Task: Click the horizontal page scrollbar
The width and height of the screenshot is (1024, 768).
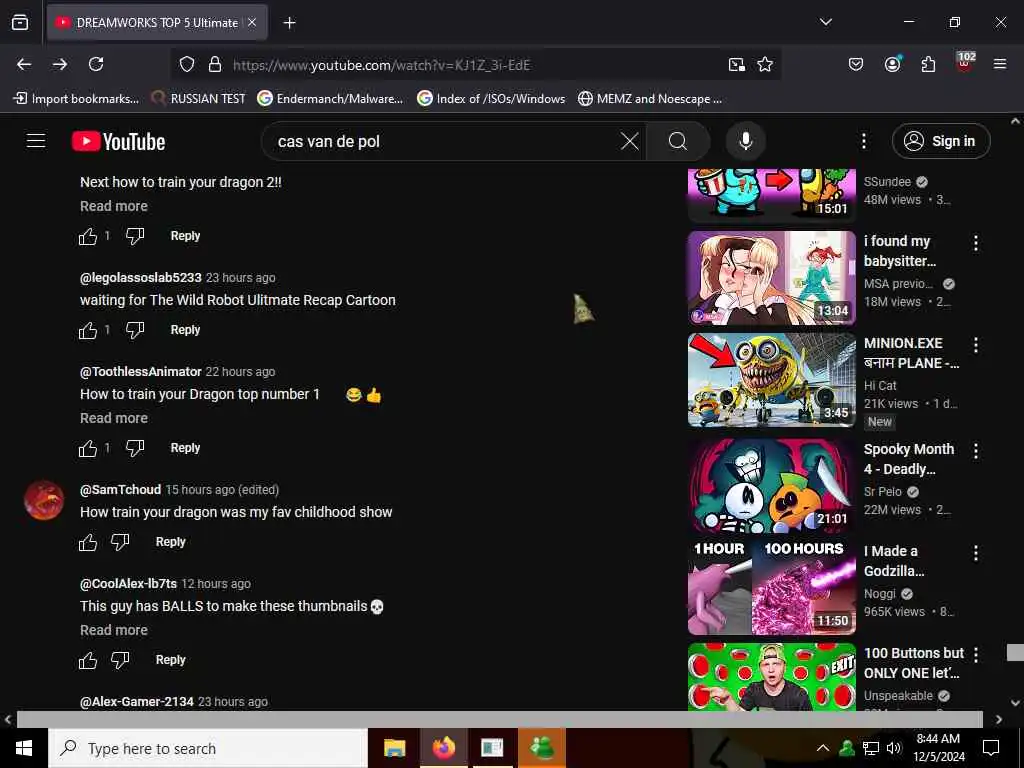Action: [500, 719]
